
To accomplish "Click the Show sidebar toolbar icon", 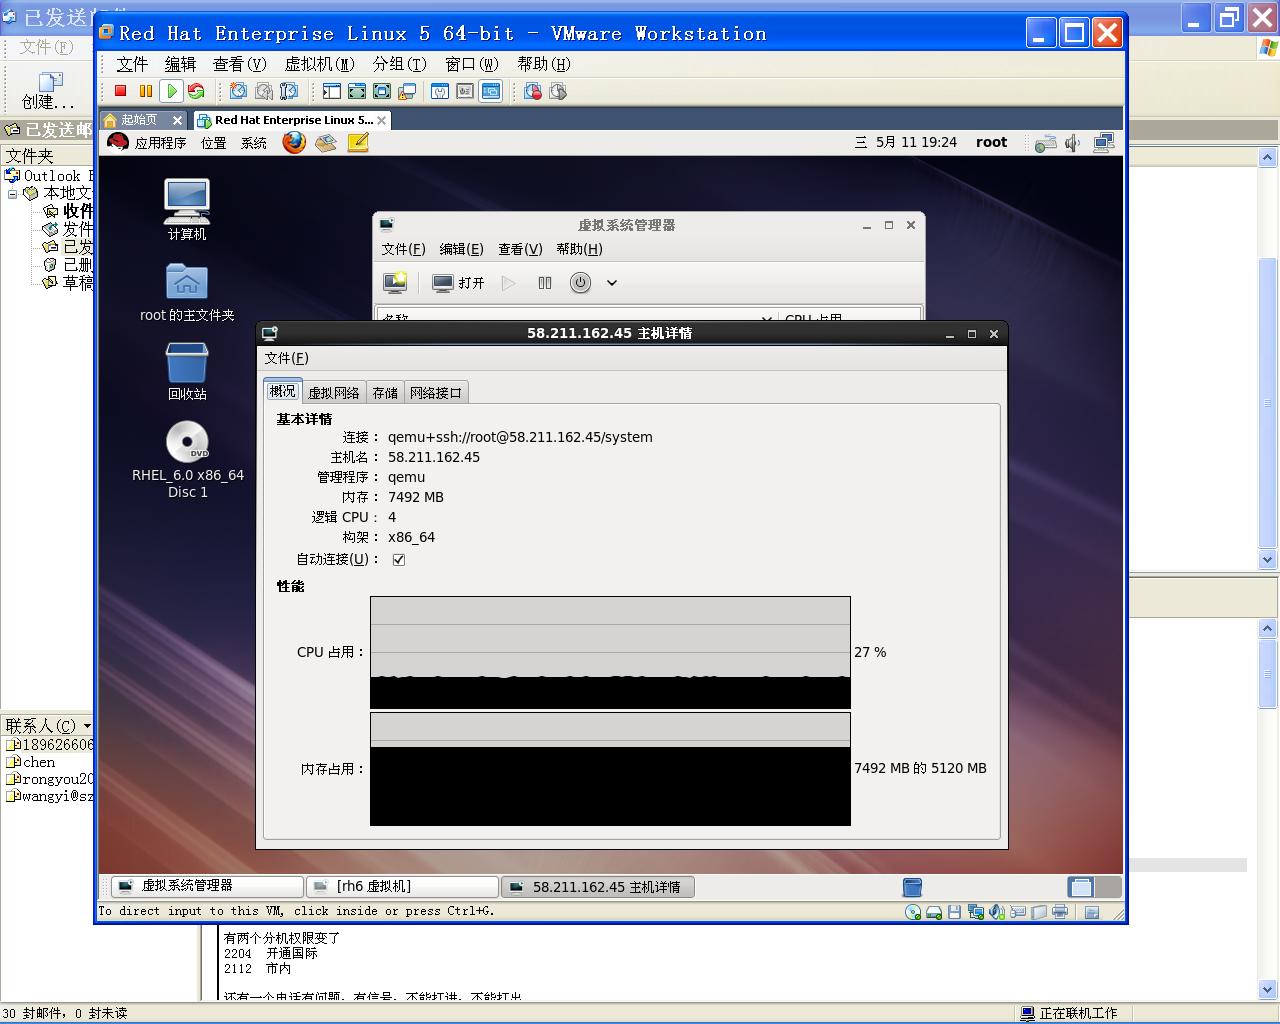I will coord(331,91).
